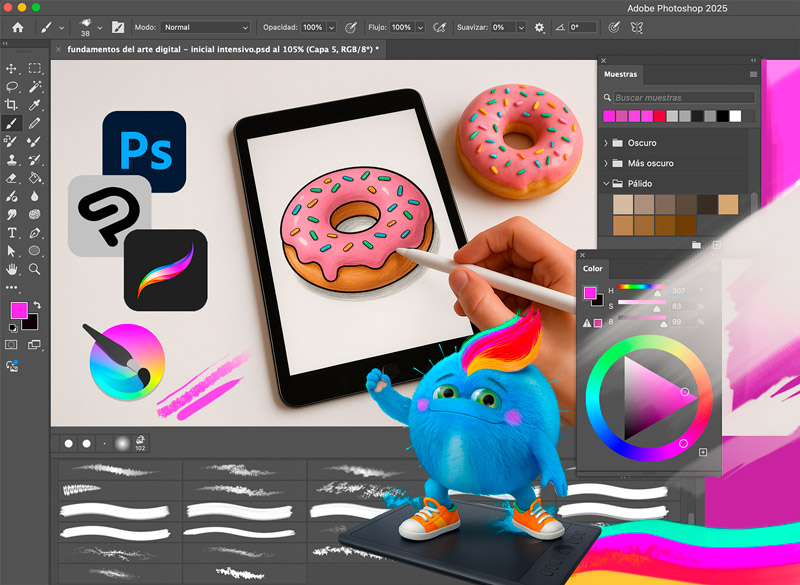The width and height of the screenshot is (800, 585).
Task: Select the Eyedropper tool
Action: pos(35,105)
